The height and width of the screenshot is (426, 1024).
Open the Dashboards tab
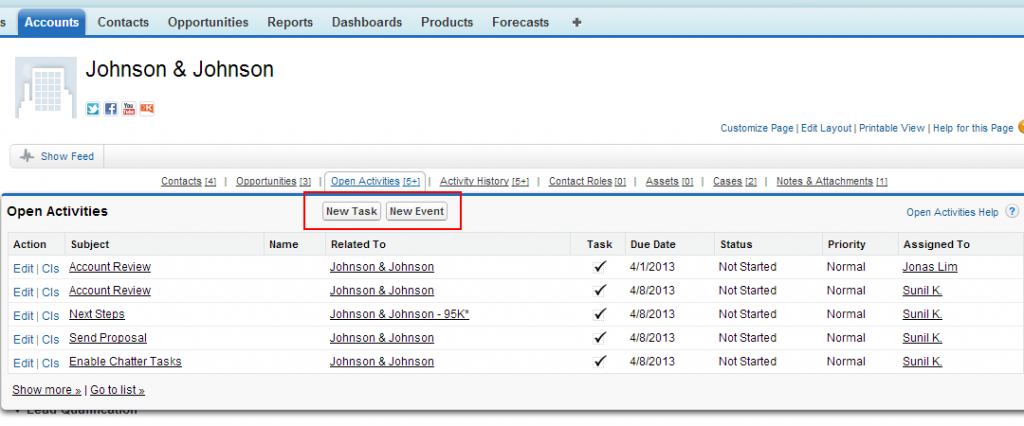pos(367,22)
